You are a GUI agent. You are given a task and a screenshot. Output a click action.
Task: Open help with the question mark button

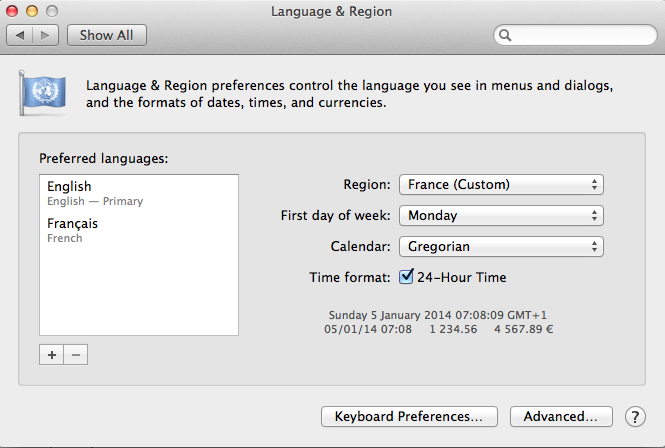click(x=635, y=417)
